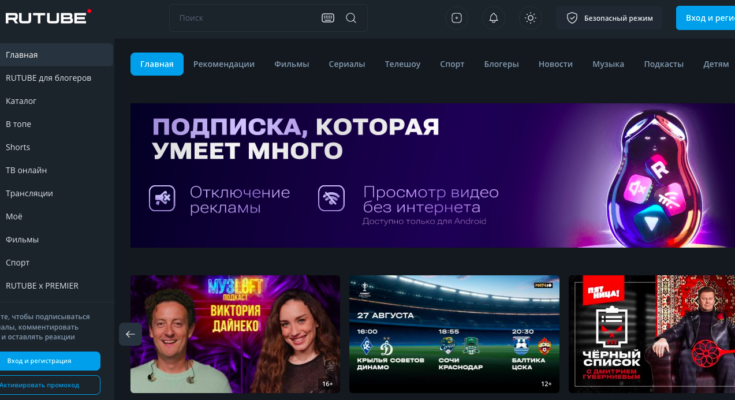Click the no-wifi offline viewing icon on banner

(331, 198)
